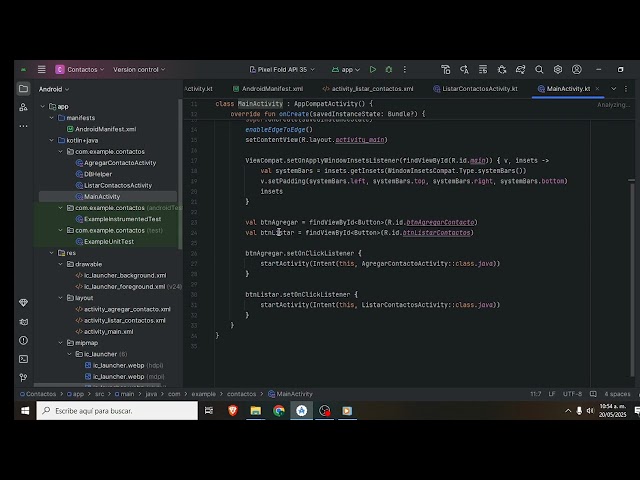The width and height of the screenshot is (640, 480).
Task: Run the app with green play button
Action: pyautogui.click(x=373, y=70)
